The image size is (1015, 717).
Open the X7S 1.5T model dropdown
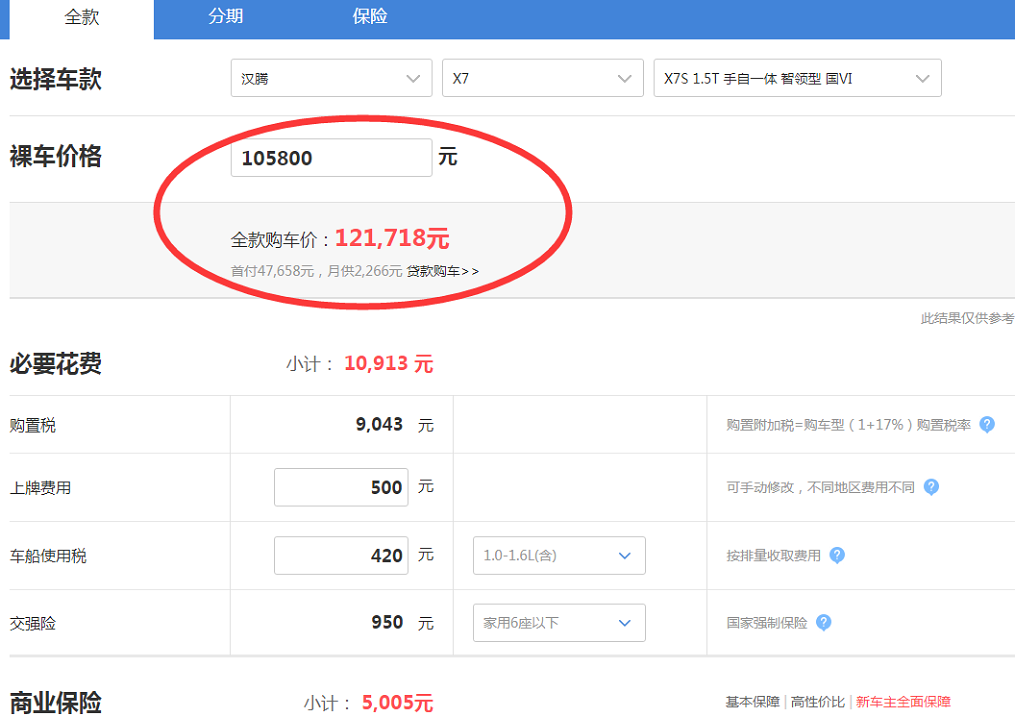tap(798, 78)
